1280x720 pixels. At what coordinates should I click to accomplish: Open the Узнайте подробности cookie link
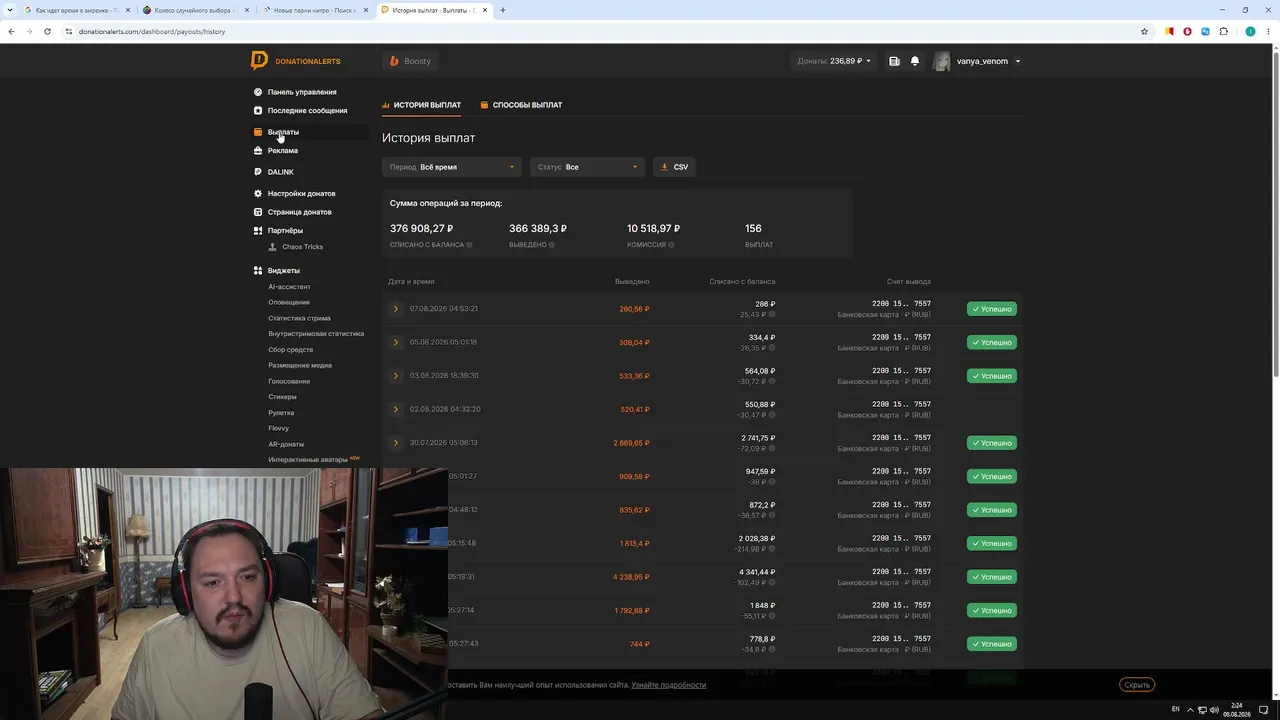coord(668,685)
